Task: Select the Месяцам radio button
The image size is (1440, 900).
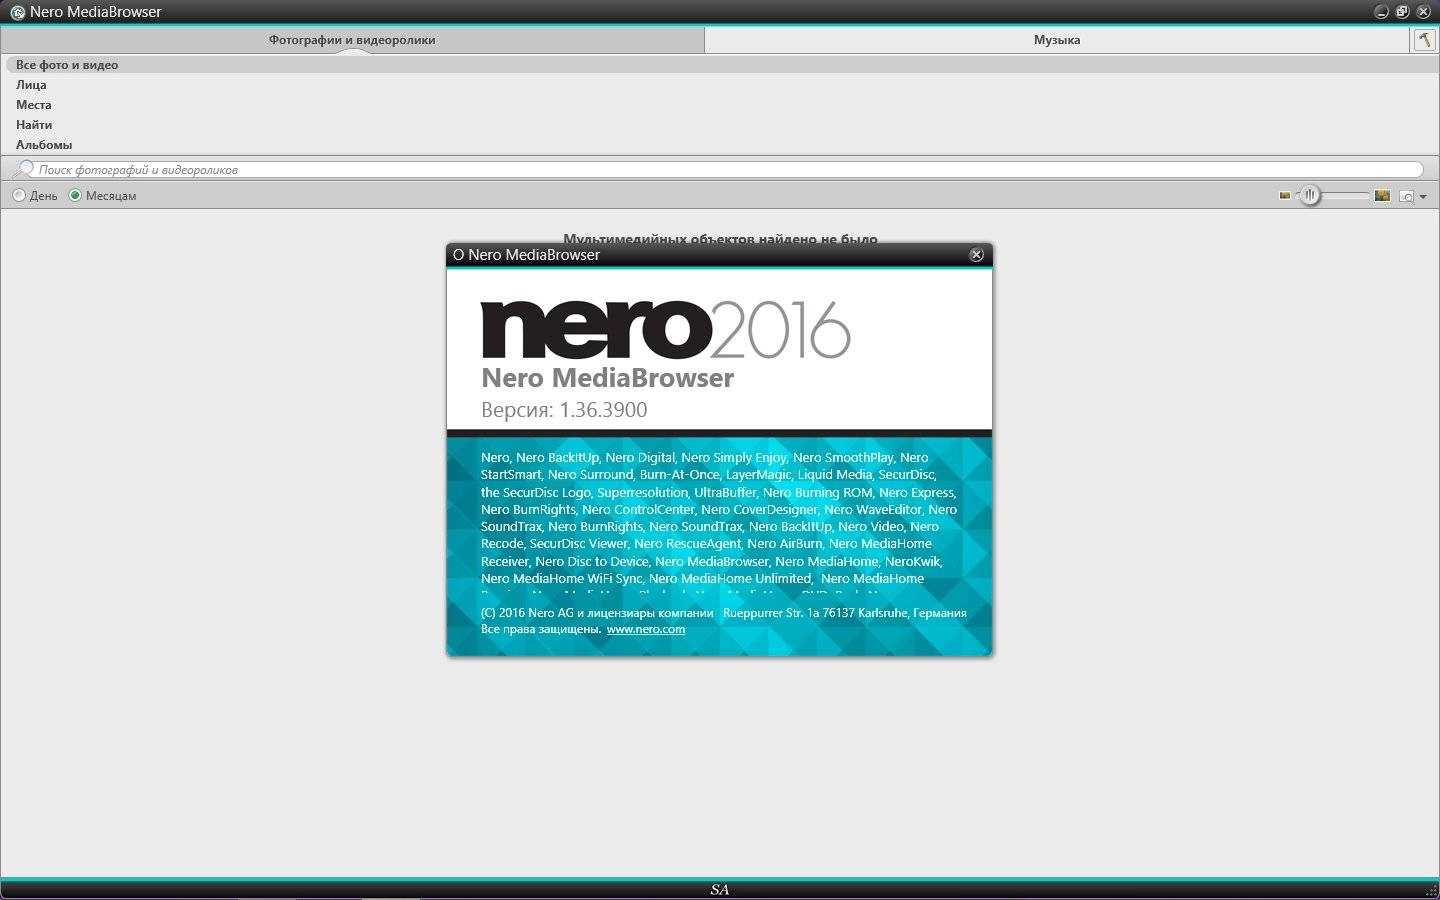Action: pyautogui.click(x=75, y=196)
